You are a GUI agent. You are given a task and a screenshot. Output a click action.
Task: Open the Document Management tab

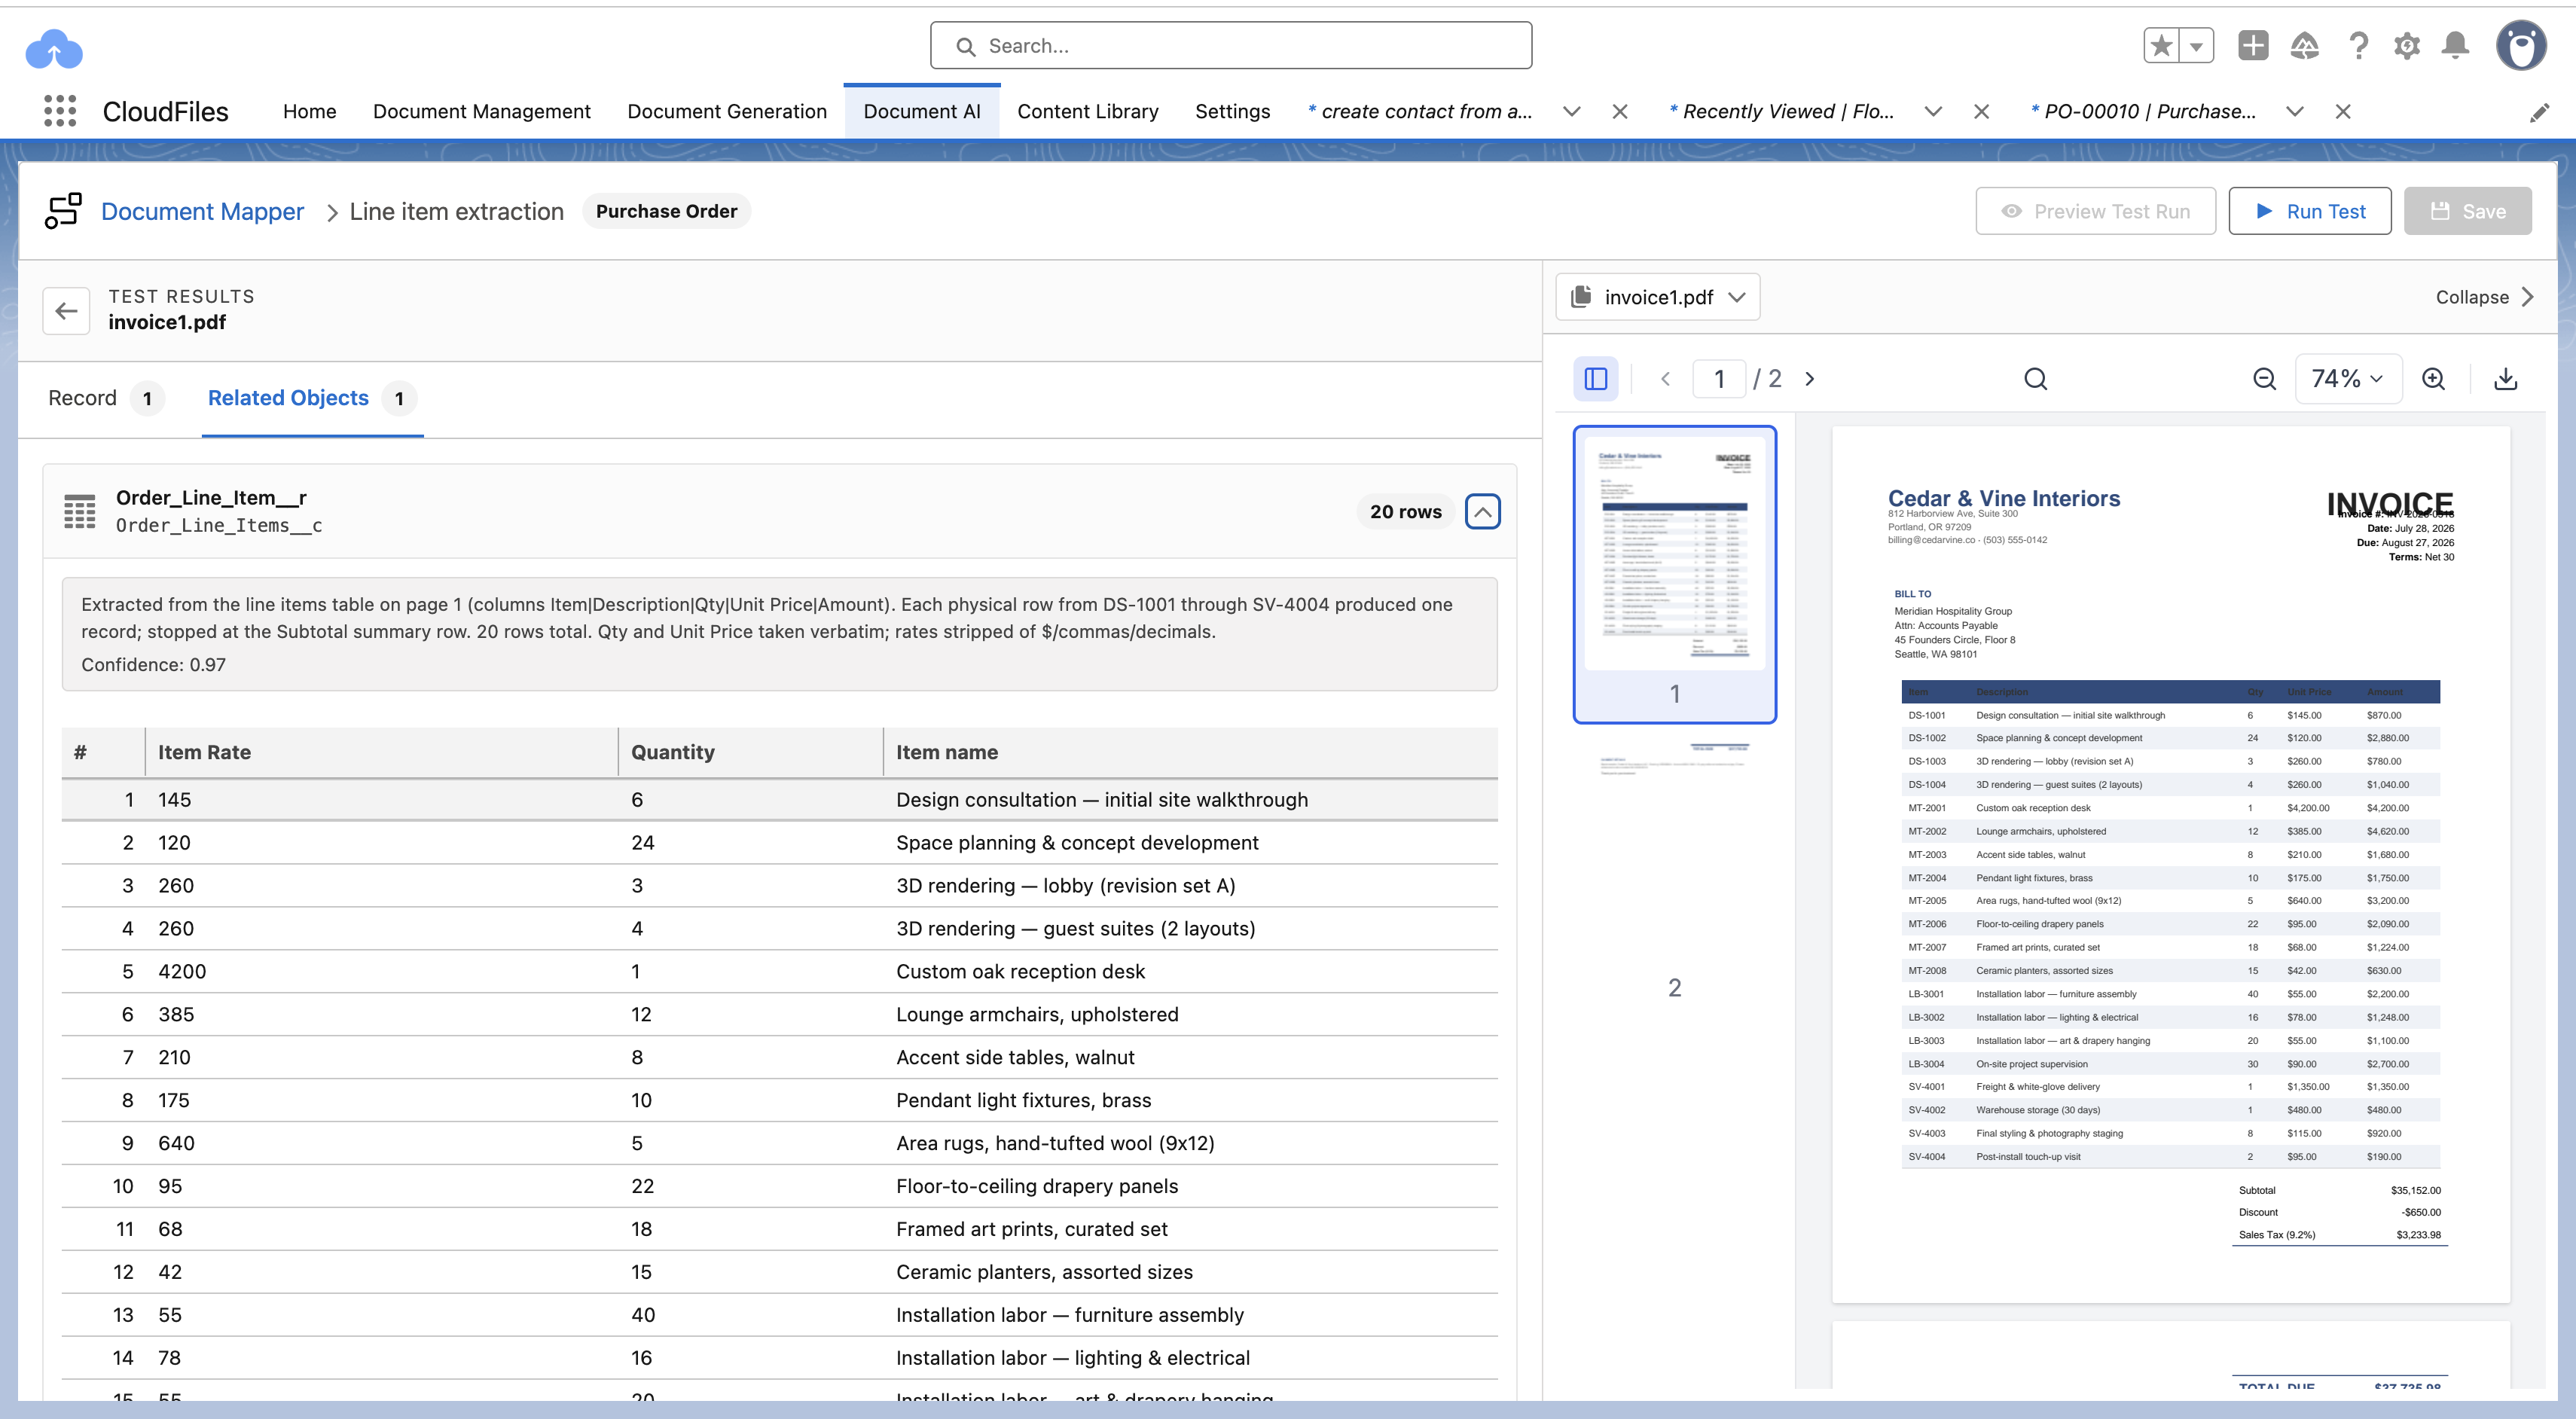tap(482, 112)
